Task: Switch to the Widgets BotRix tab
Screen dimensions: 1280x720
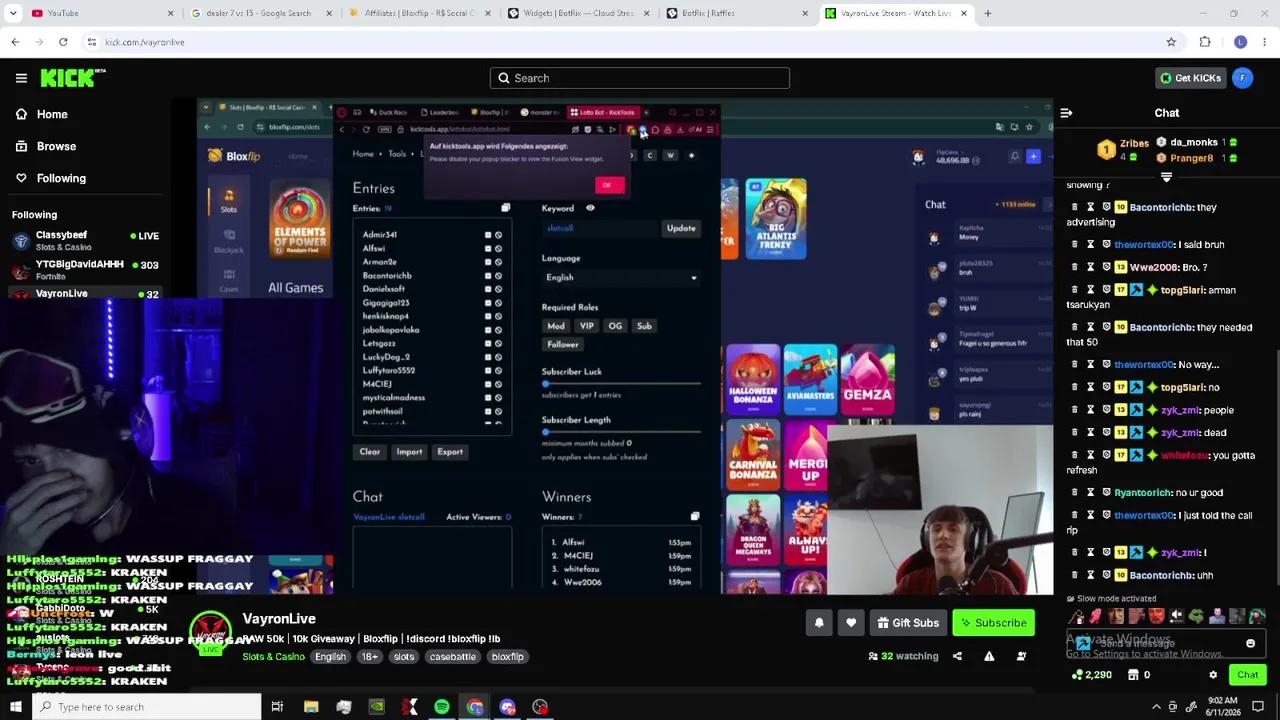Action: coord(578,13)
